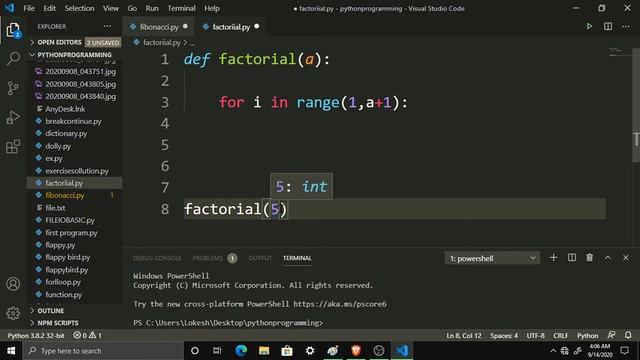Click errors and warnings status indicator

(87, 336)
